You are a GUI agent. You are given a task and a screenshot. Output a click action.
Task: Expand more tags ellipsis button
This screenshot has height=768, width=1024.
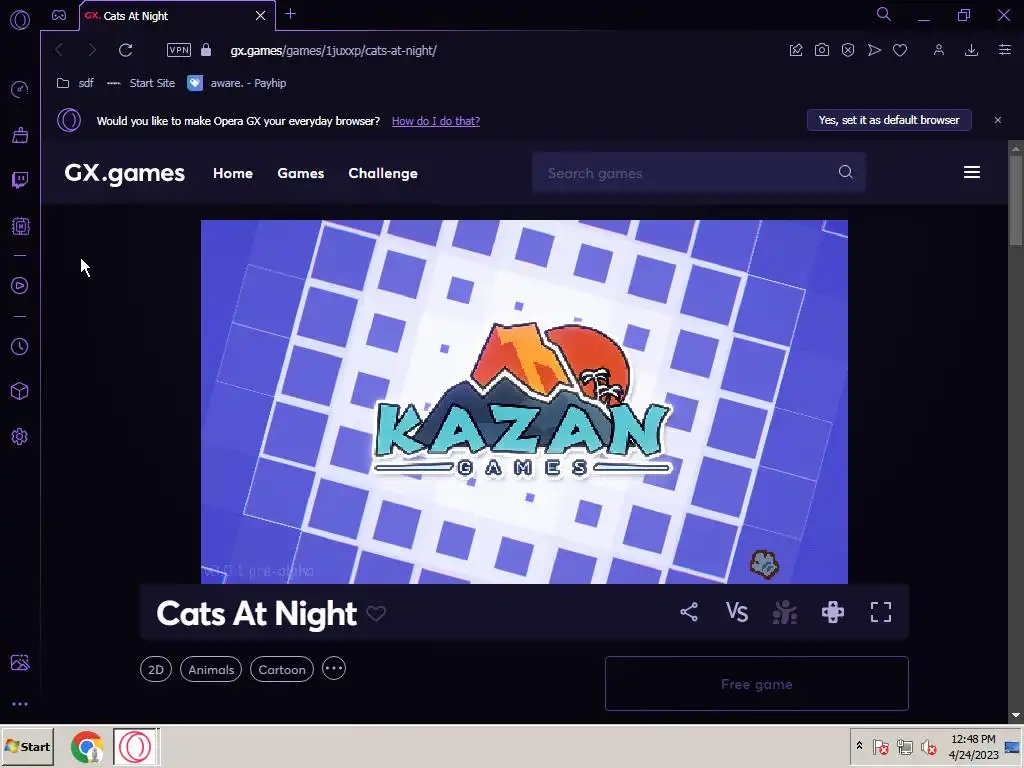click(334, 669)
